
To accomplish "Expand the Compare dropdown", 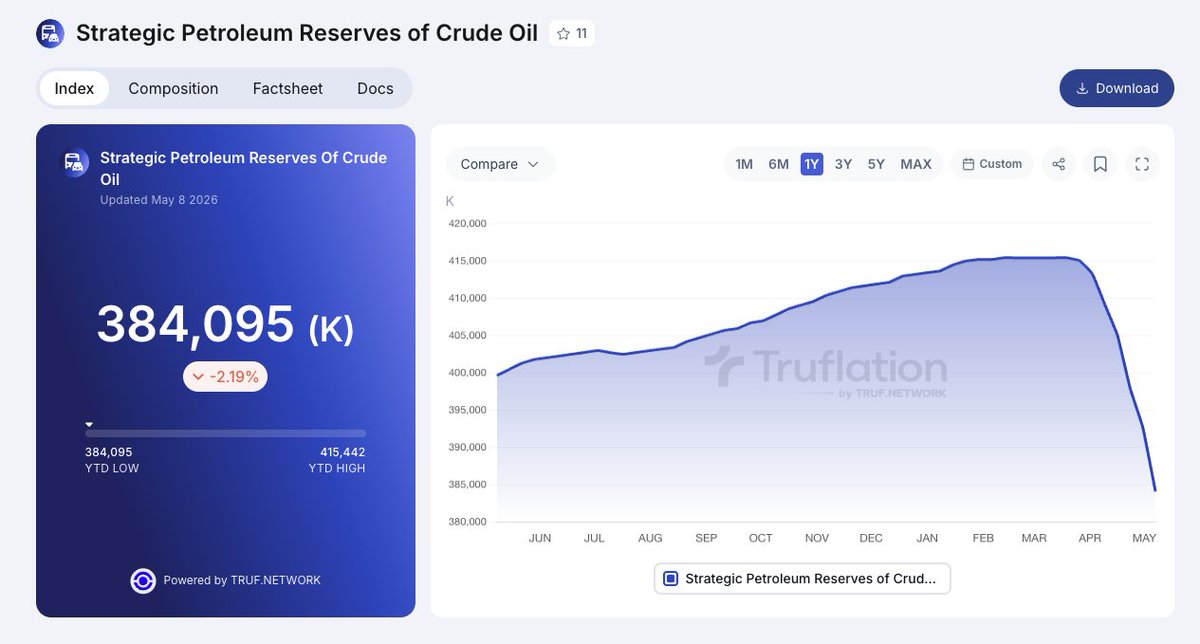I will 500,164.
